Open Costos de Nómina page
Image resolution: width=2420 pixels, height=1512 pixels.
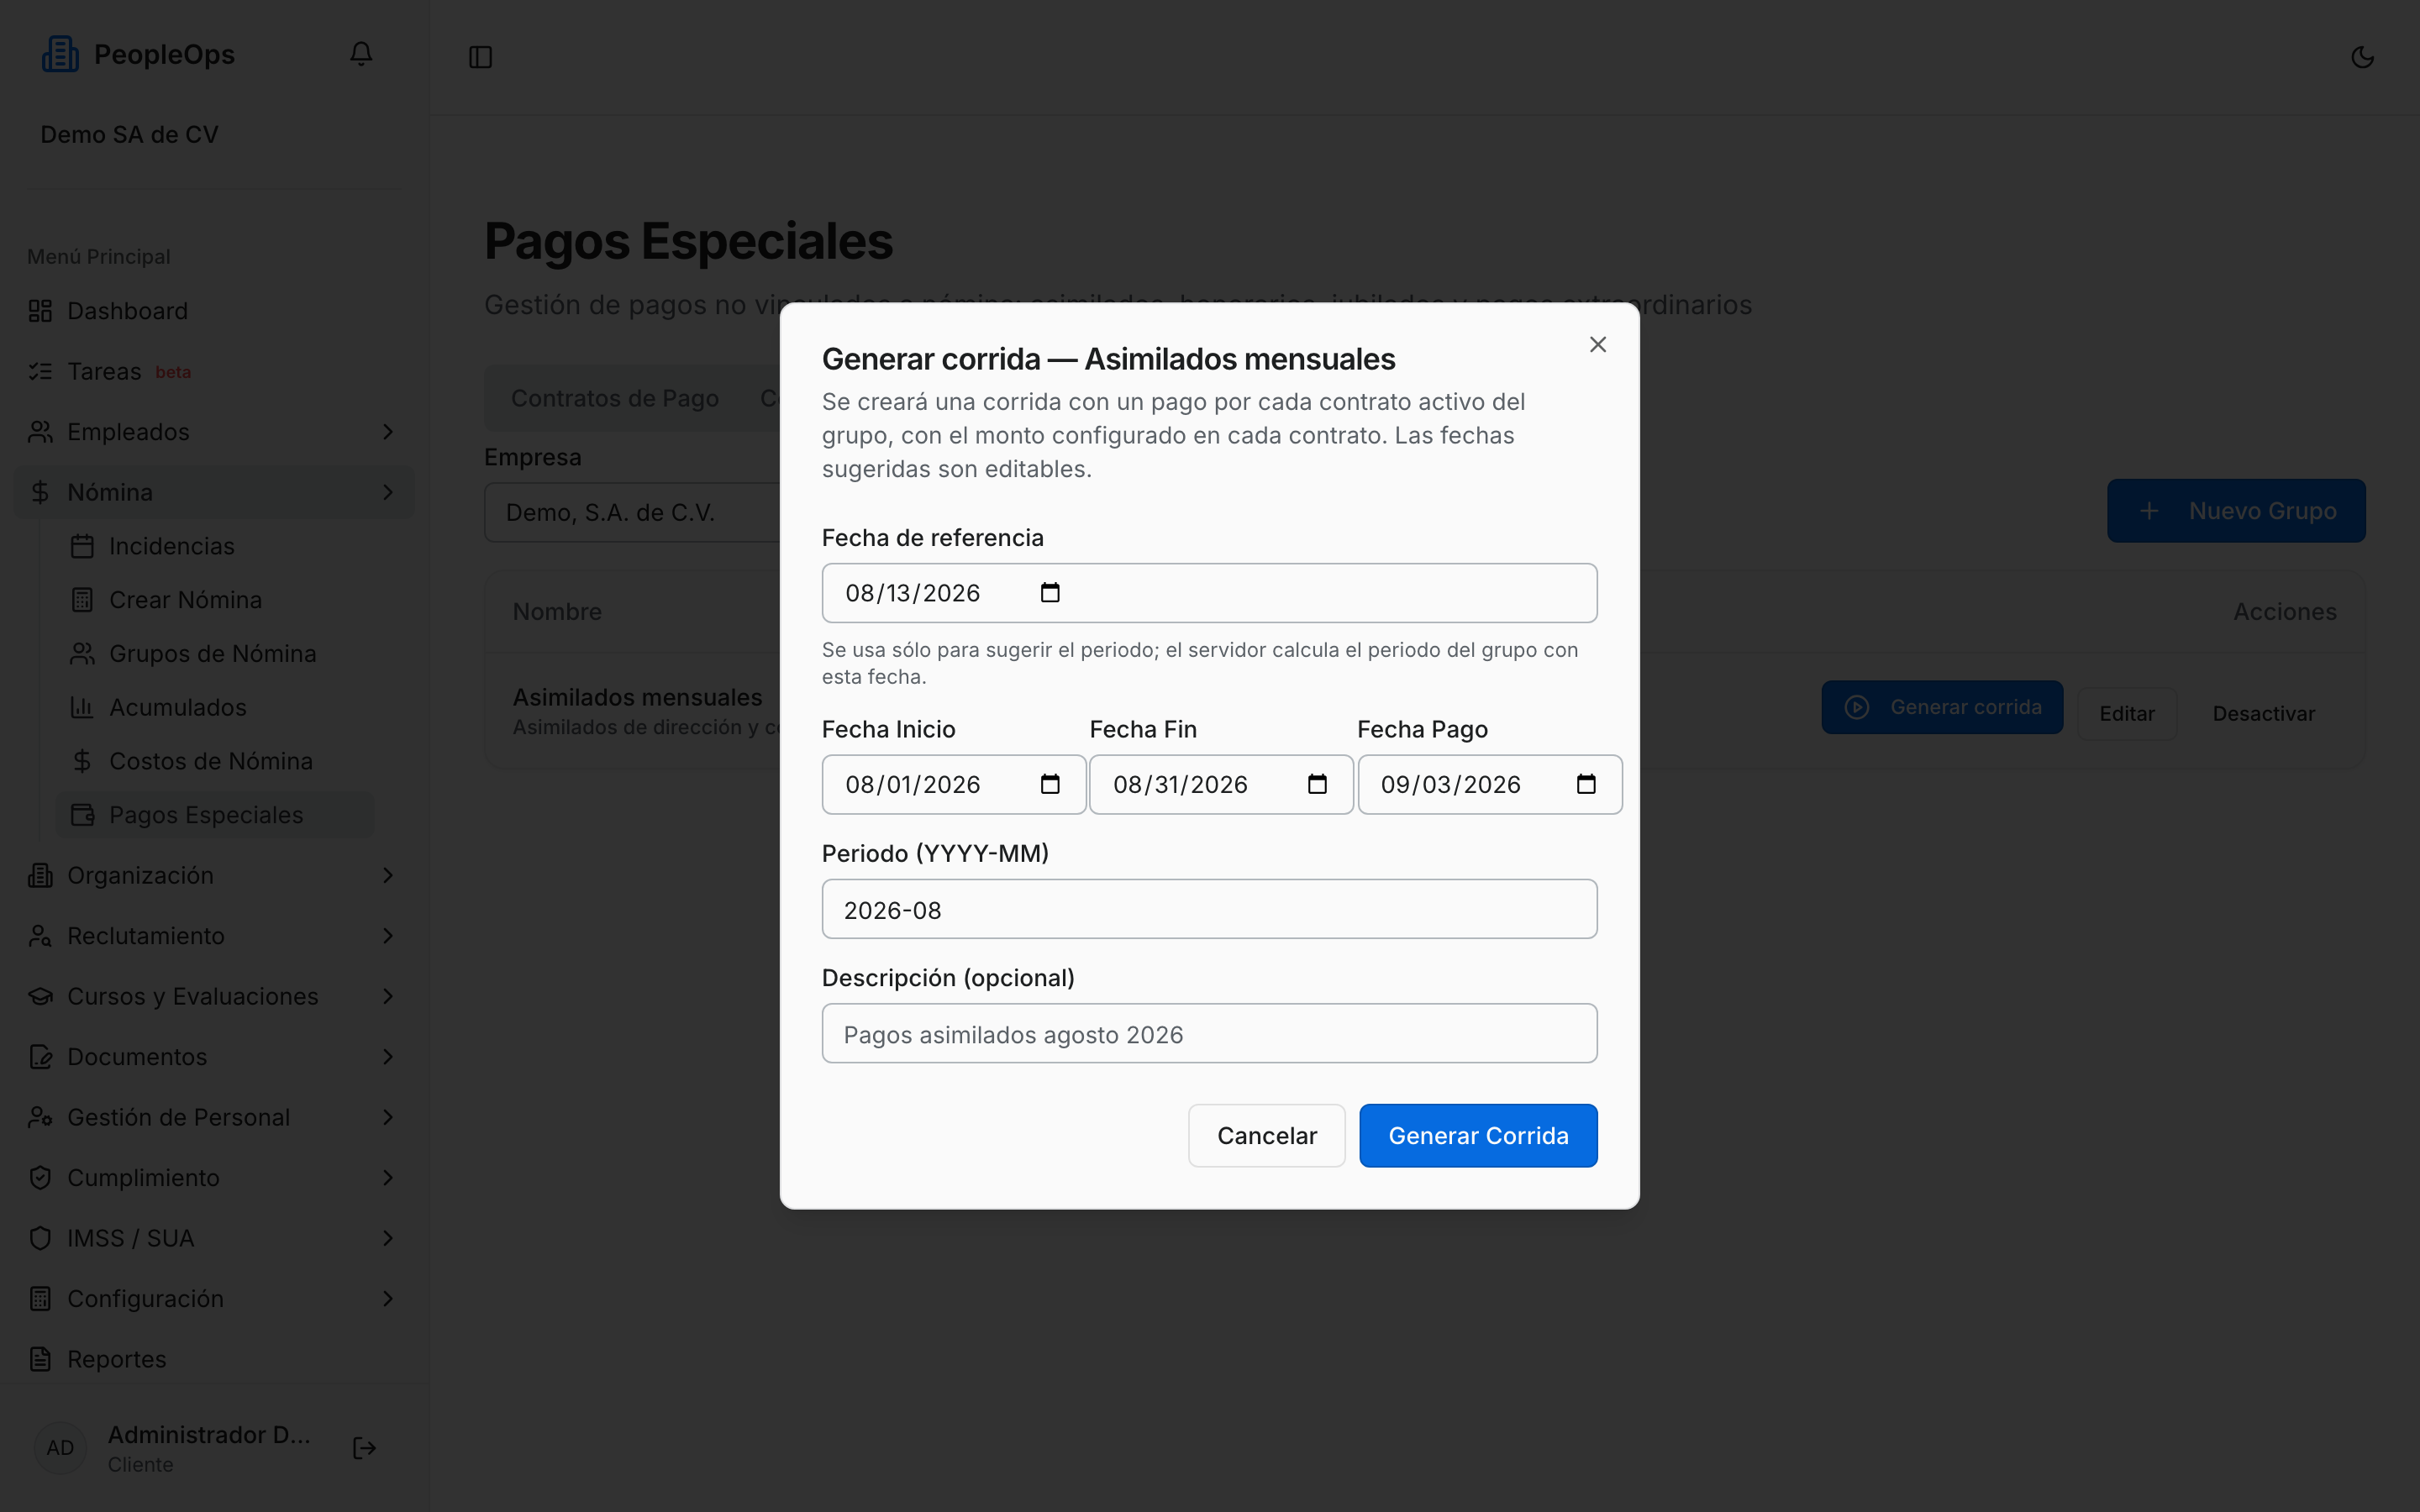(x=215, y=762)
